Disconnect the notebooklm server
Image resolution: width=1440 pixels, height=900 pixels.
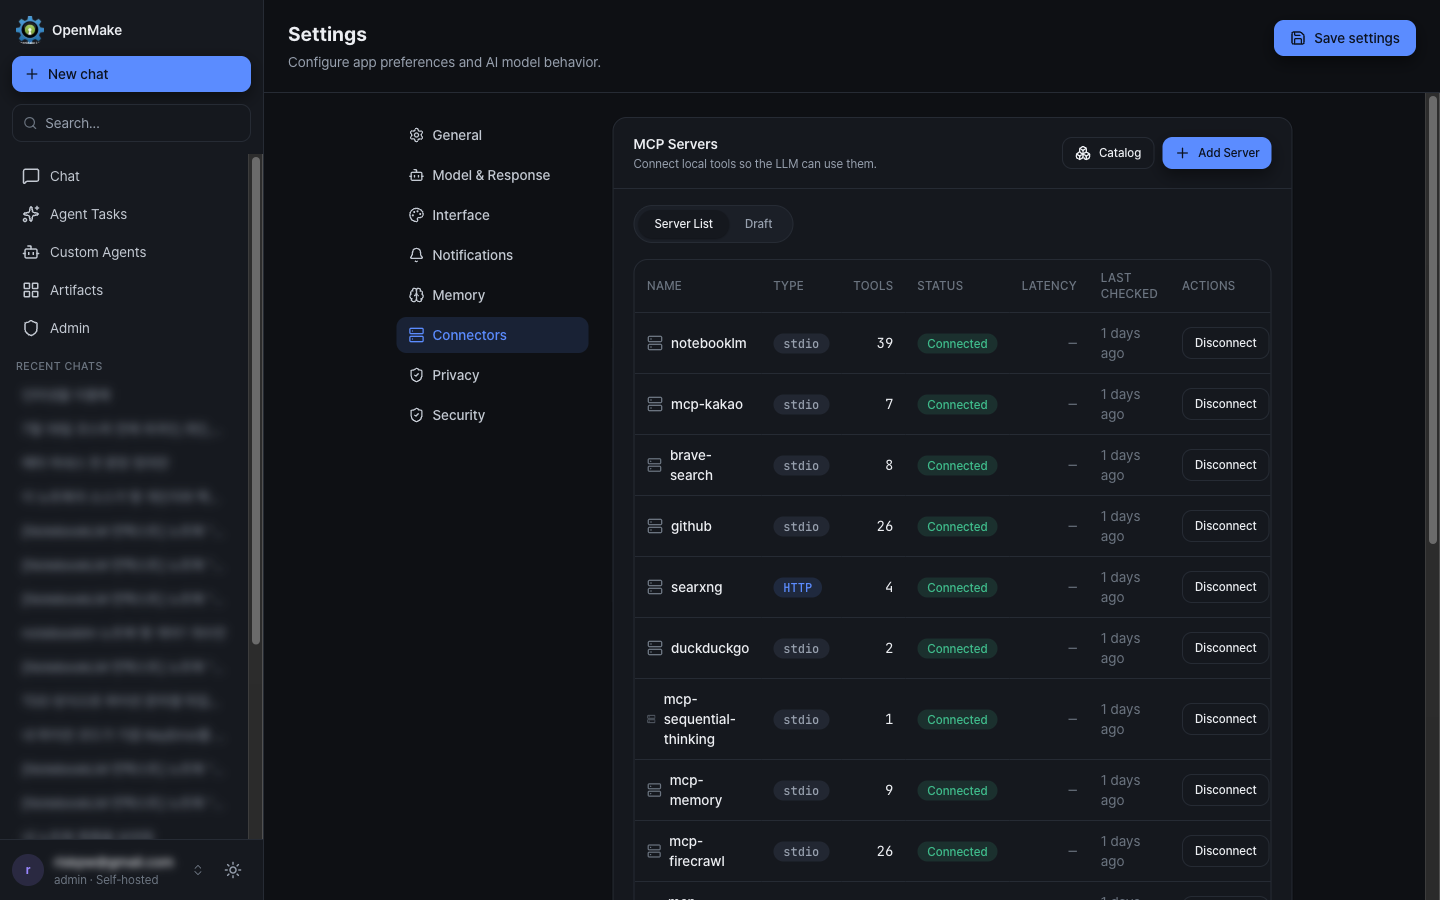pos(1225,343)
